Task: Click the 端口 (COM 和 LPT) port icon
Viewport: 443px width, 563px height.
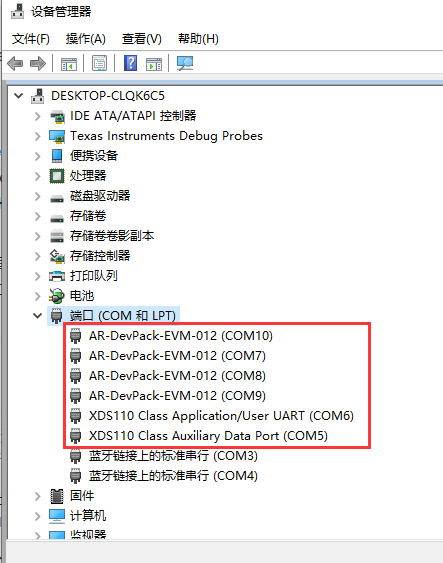Action: click(x=56, y=316)
